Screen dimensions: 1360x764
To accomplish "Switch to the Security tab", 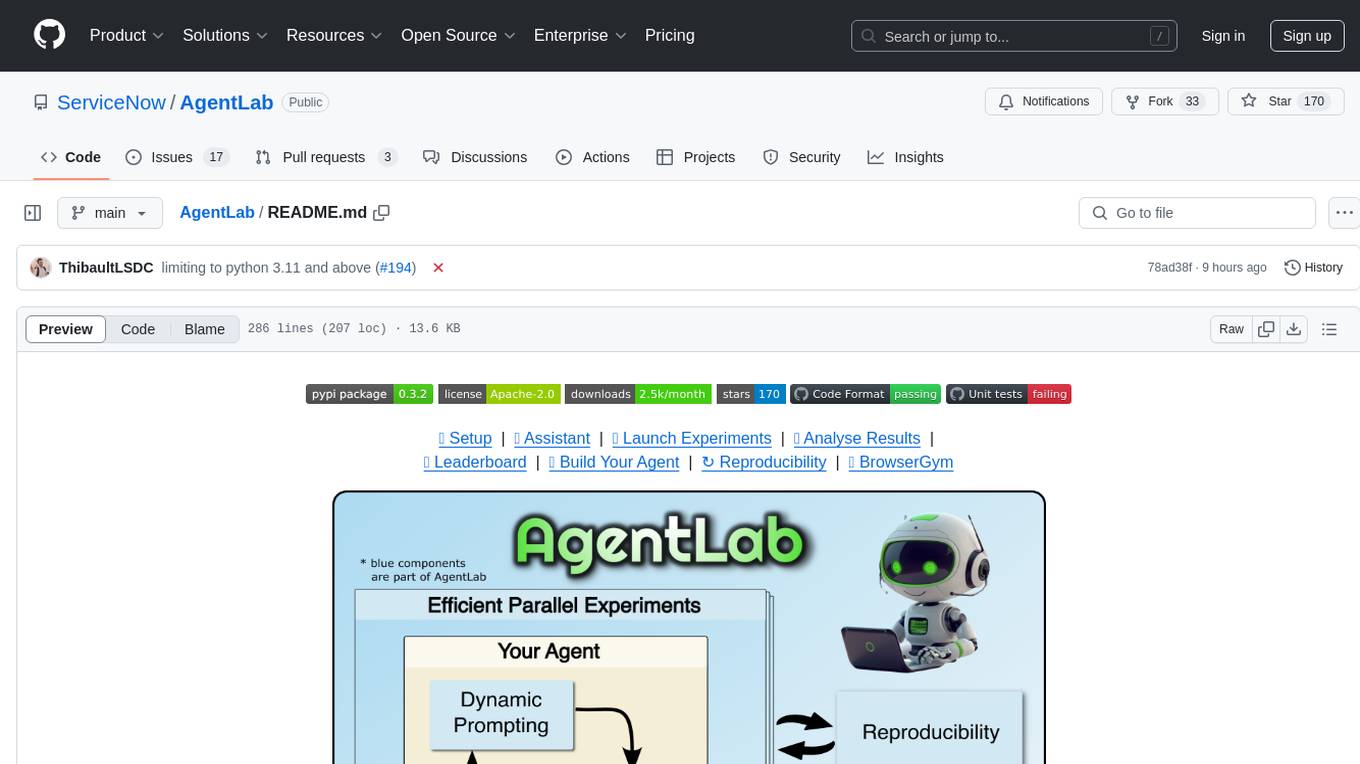I will point(801,157).
